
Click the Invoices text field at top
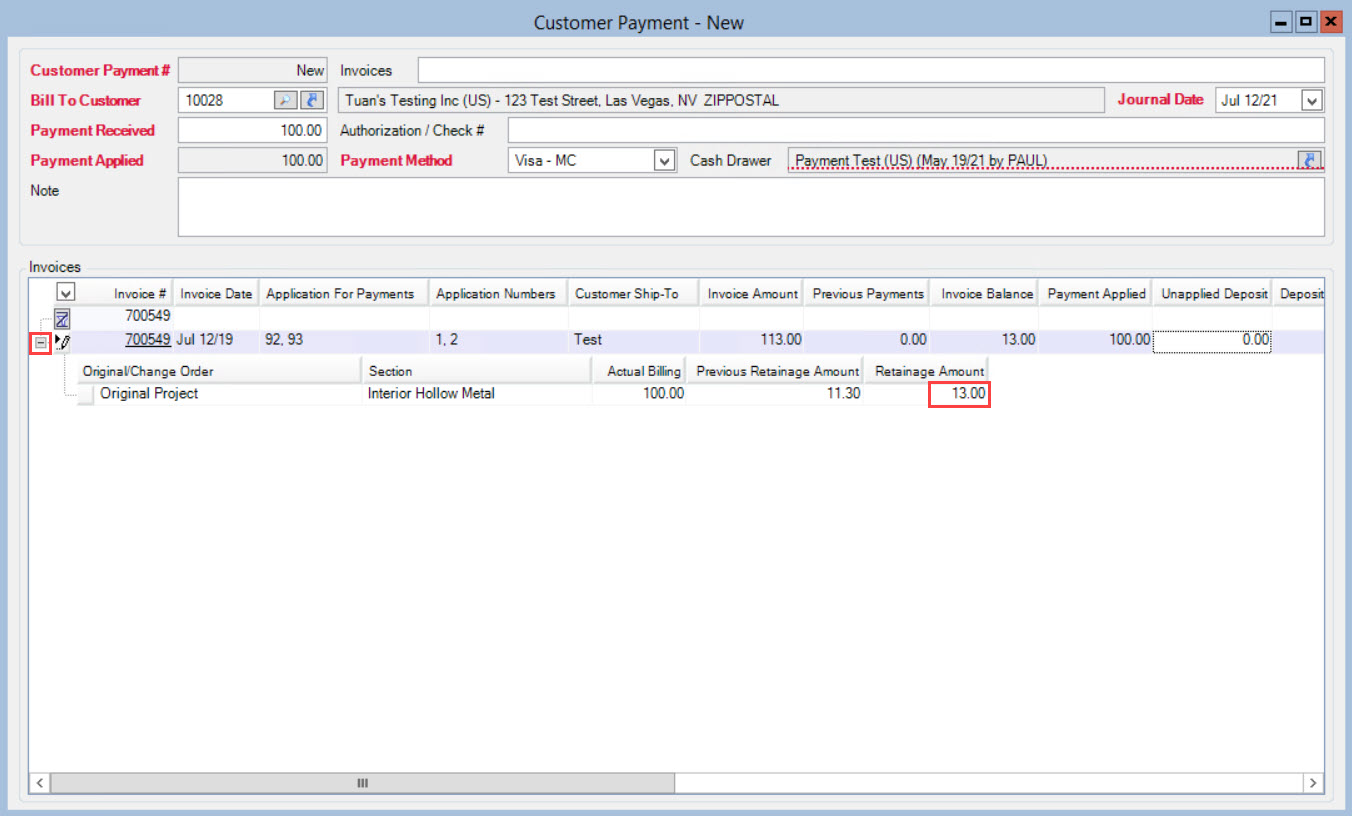[871, 70]
